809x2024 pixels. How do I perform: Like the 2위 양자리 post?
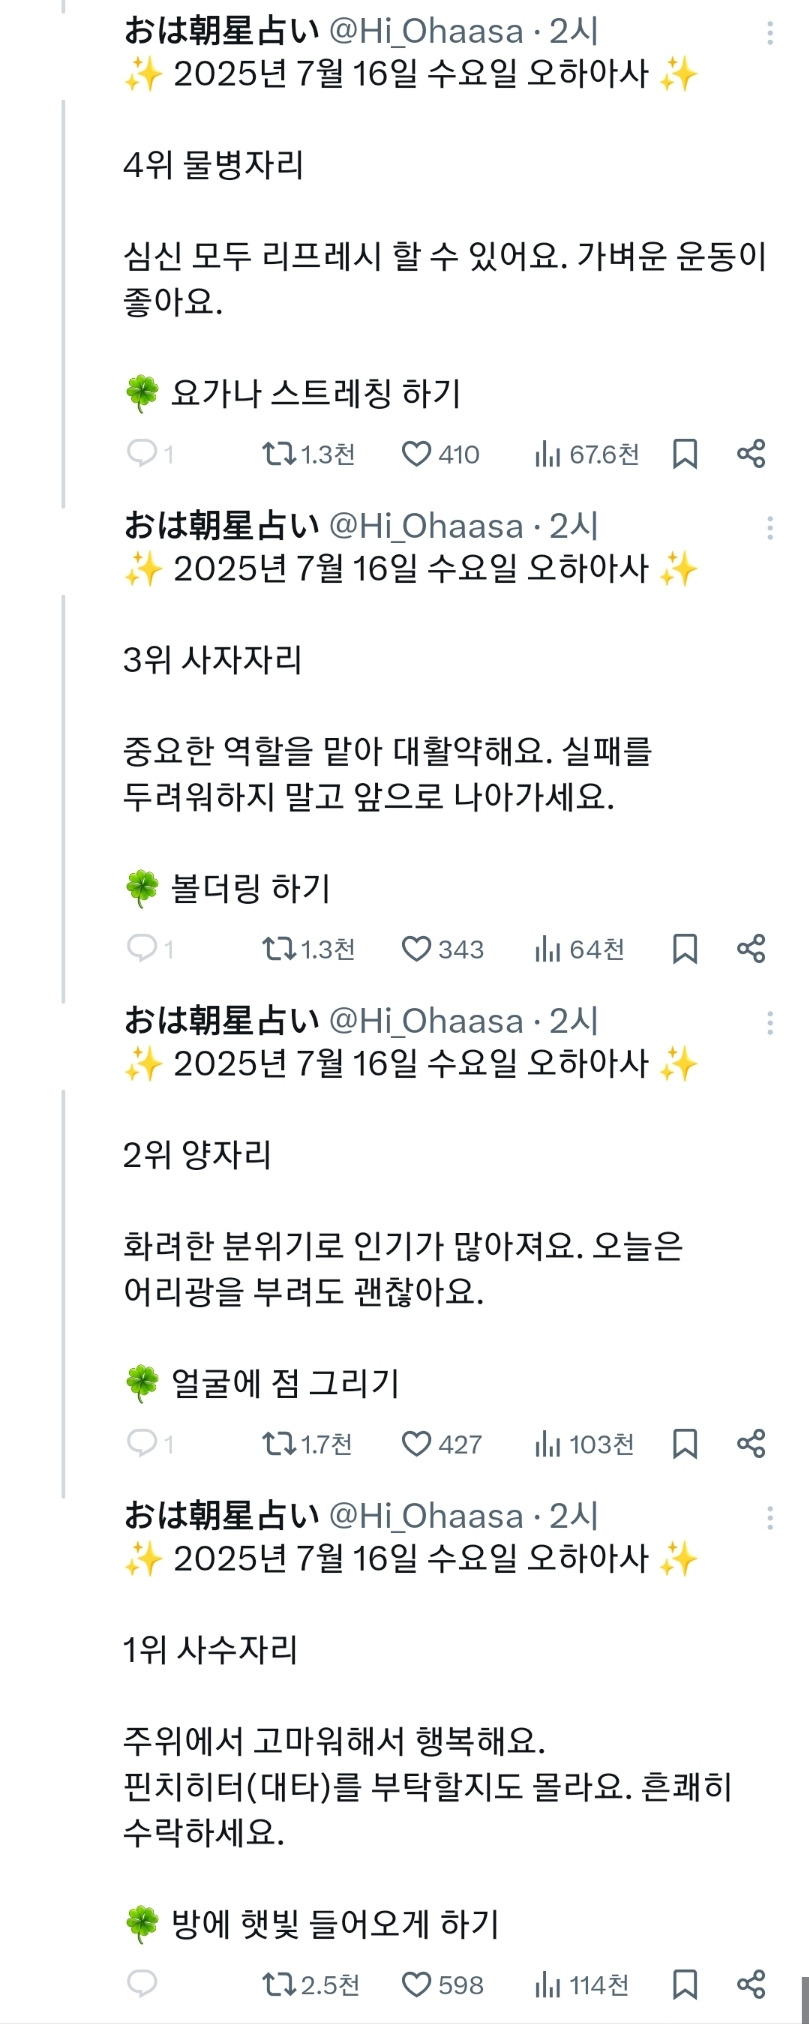(x=416, y=1444)
